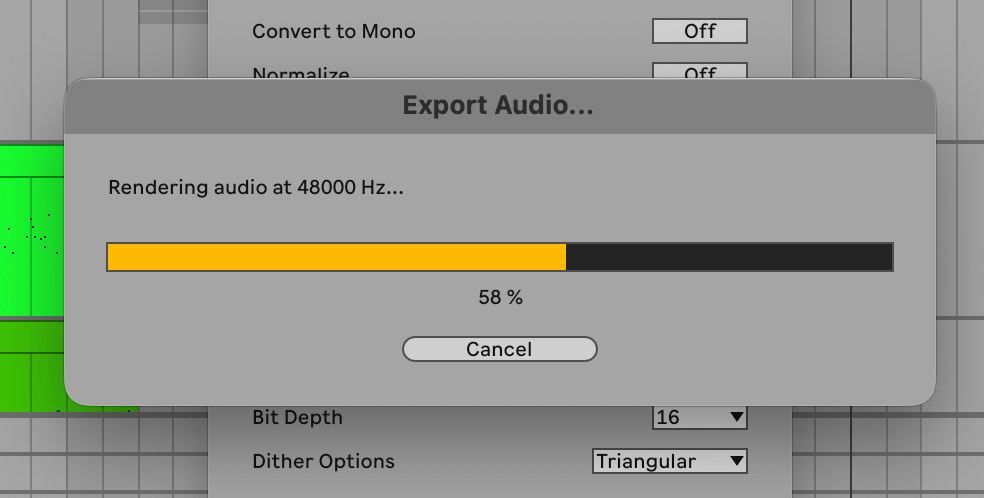Open the Dither Options Triangular dropdown
Image resolution: width=984 pixels, height=498 pixels.
tap(669, 461)
